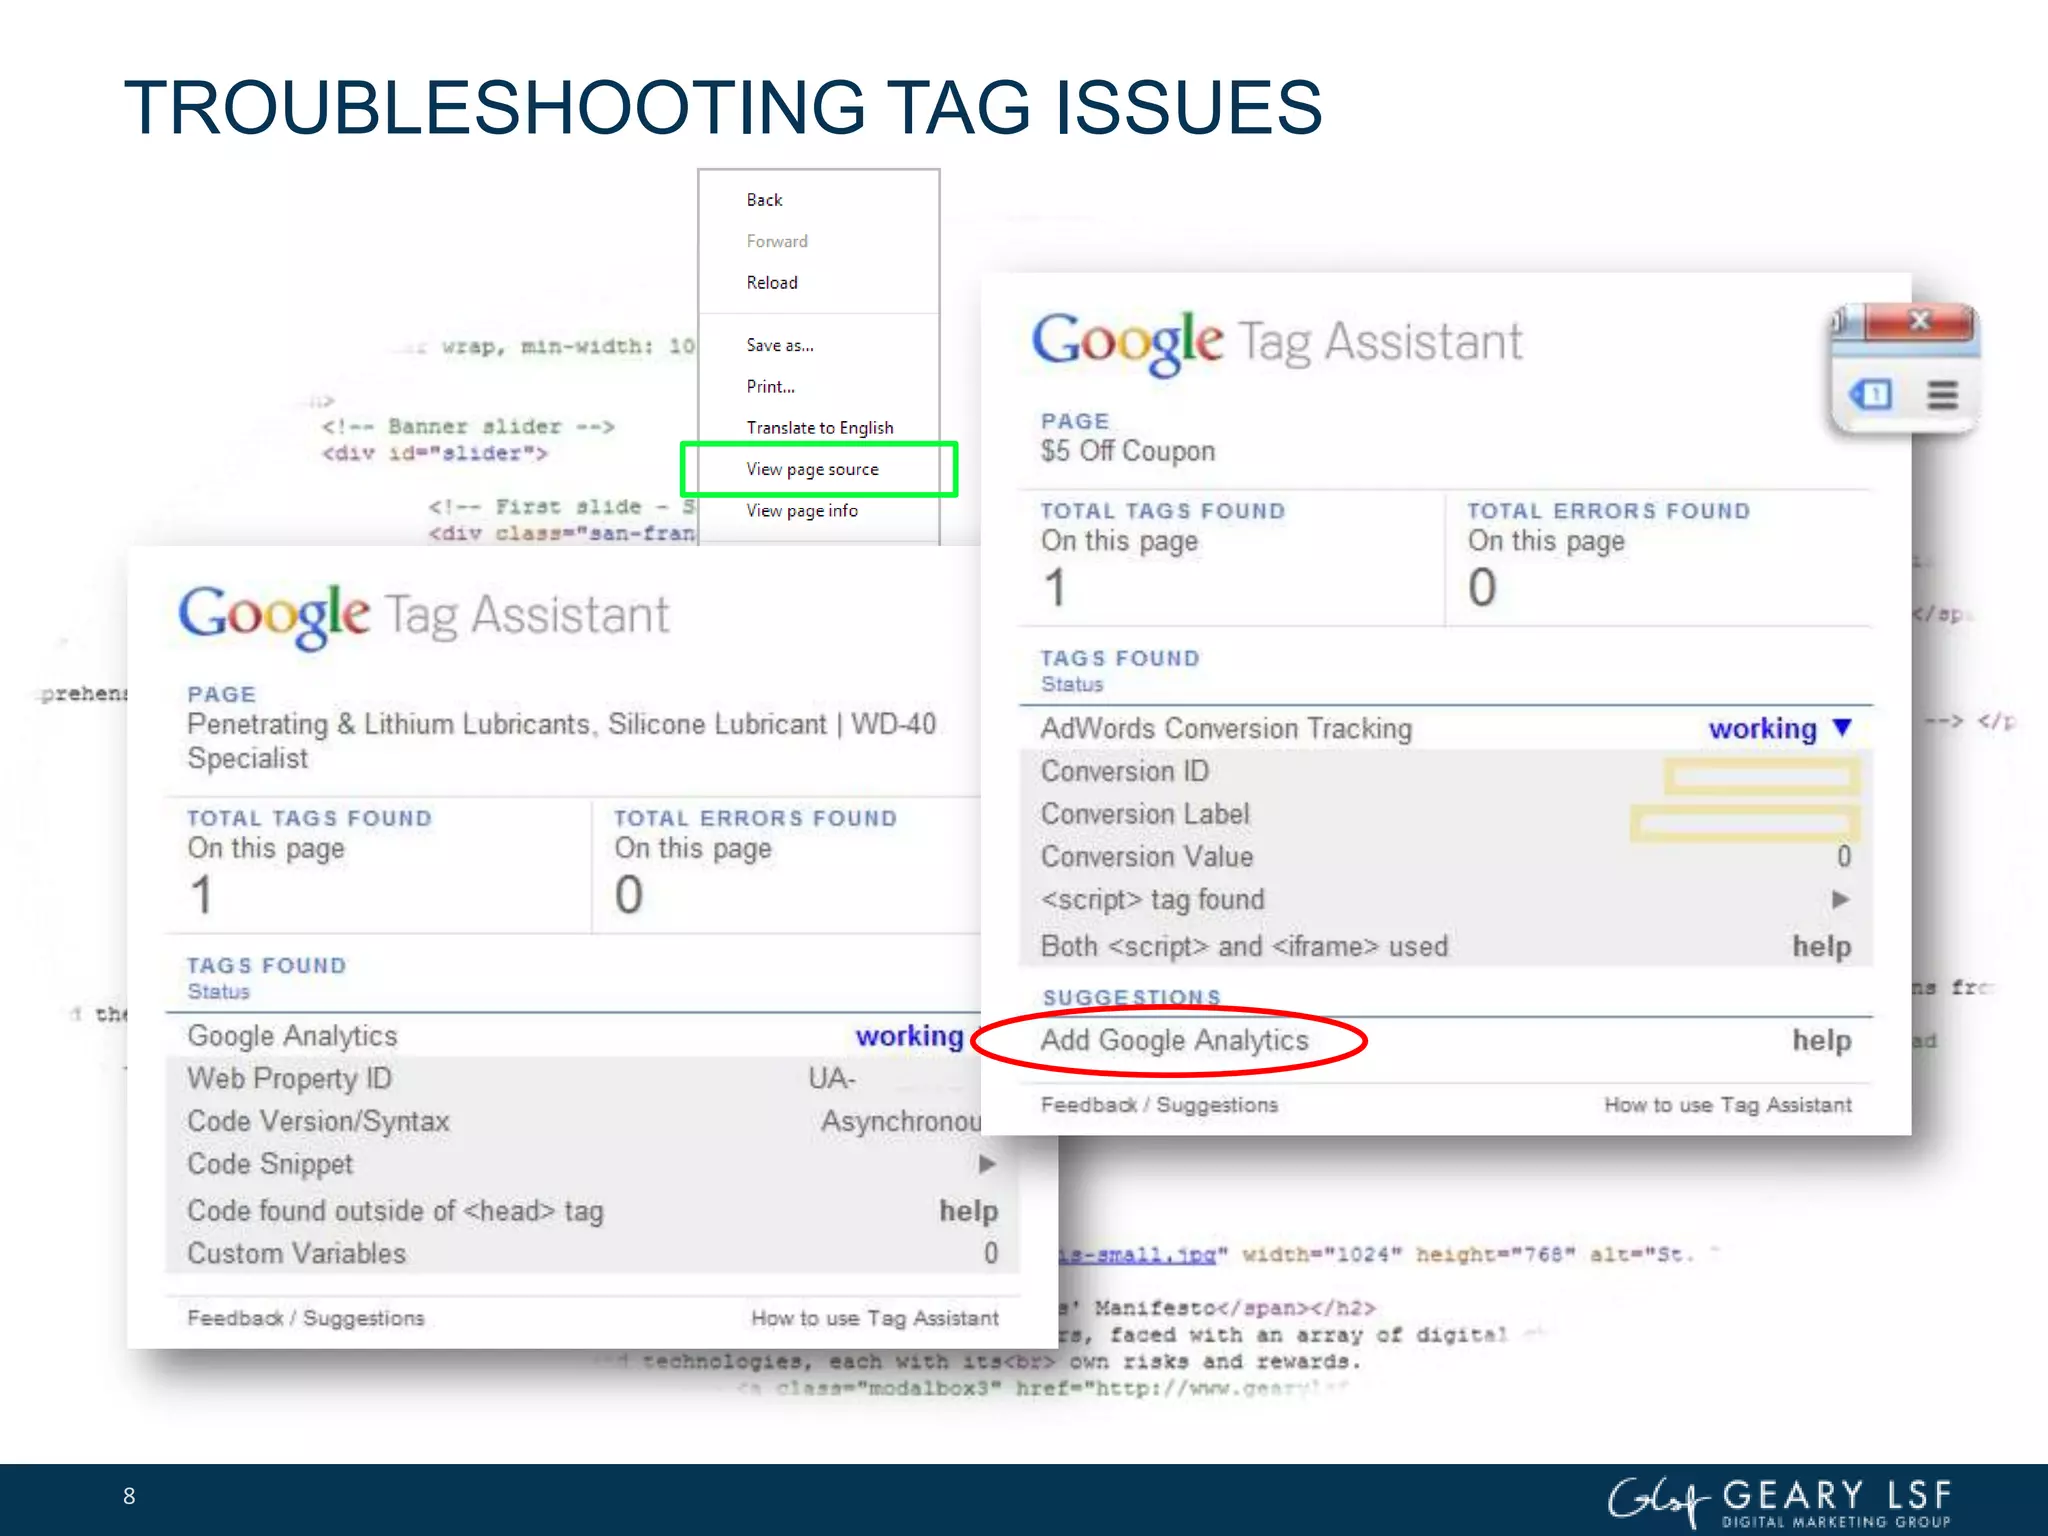Image resolution: width=2048 pixels, height=1536 pixels.
Task: Click Feedback / Suggestions in AdWords panel
Action: click(1159, 1105)
